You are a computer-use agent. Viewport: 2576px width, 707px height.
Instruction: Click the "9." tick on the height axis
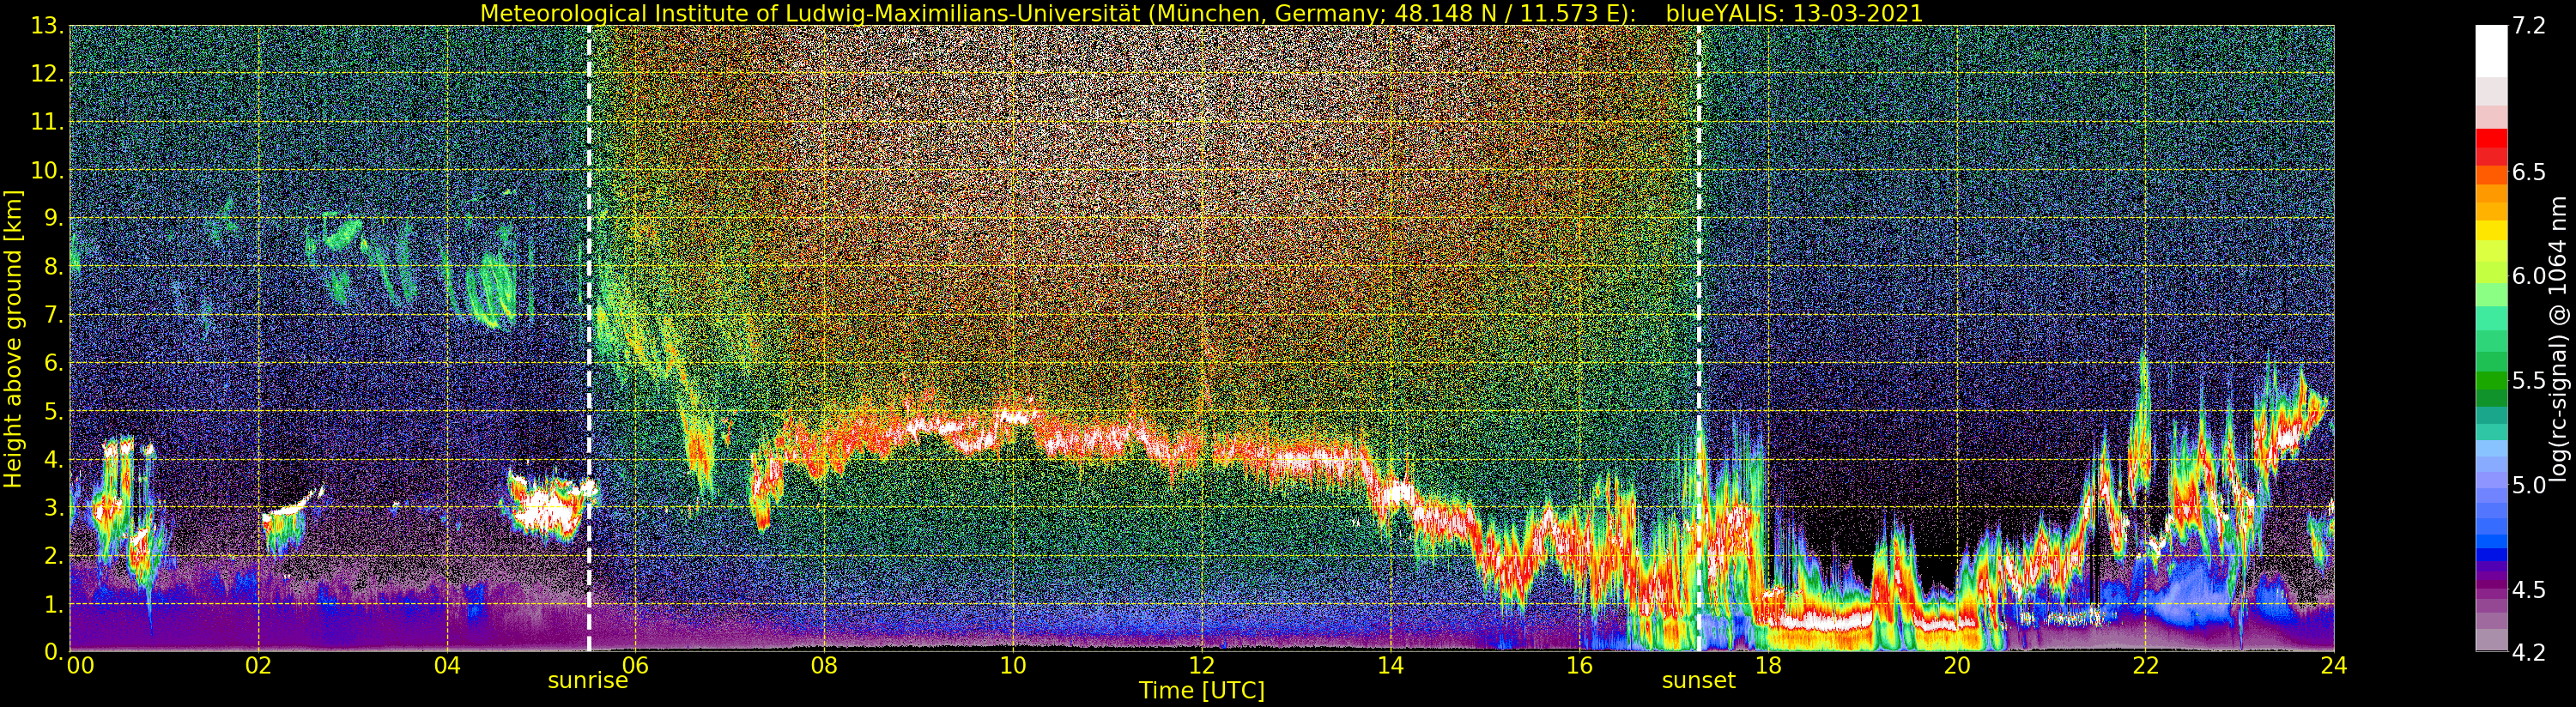(x=54, y=218)
